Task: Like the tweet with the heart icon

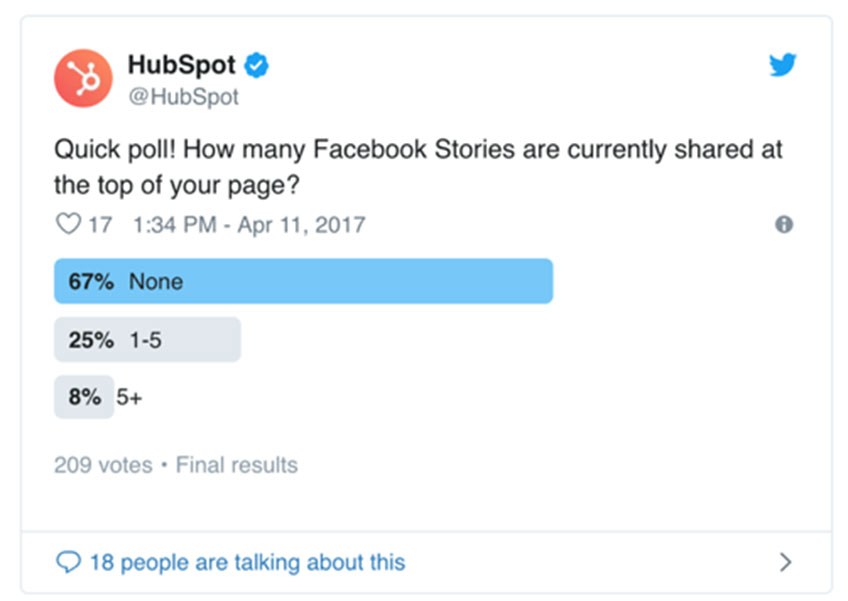Action: pyautogui.click(x=69, y=223)
